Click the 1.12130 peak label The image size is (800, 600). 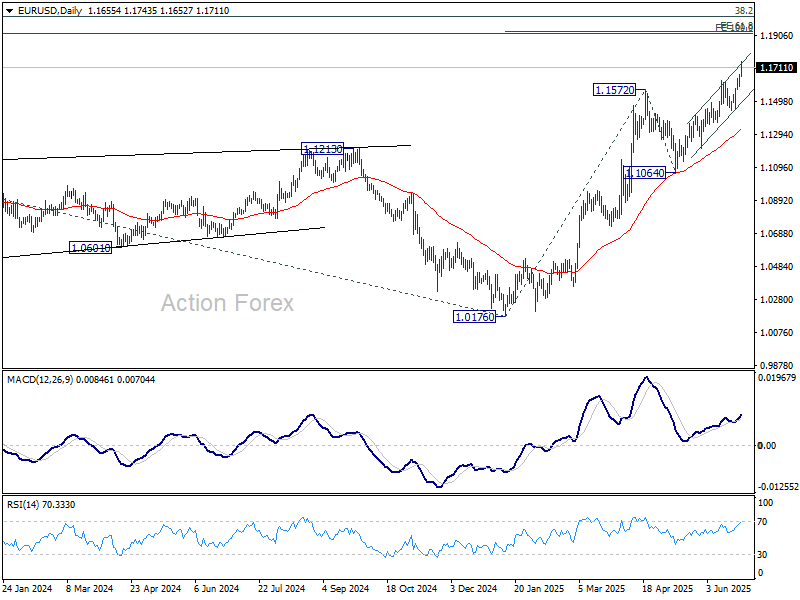click(x=322, y=149)
